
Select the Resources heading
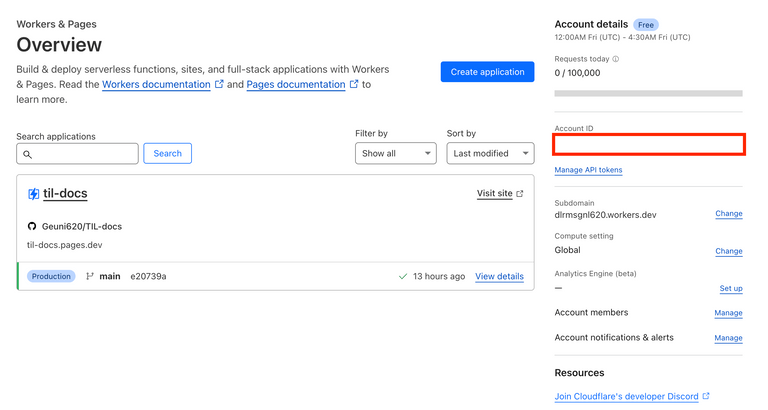(579, 373)
